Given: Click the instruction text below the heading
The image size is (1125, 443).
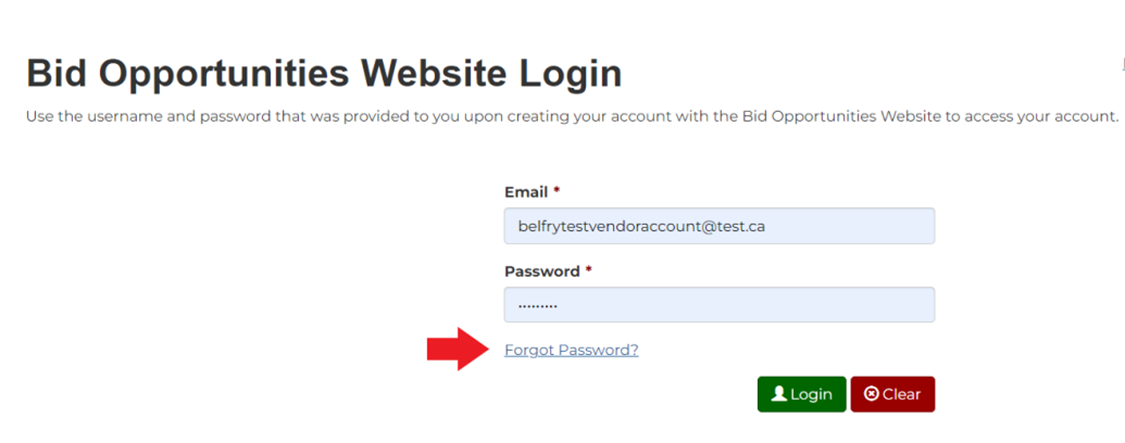Looking at the screenshot, I should [x=573, y=117].
